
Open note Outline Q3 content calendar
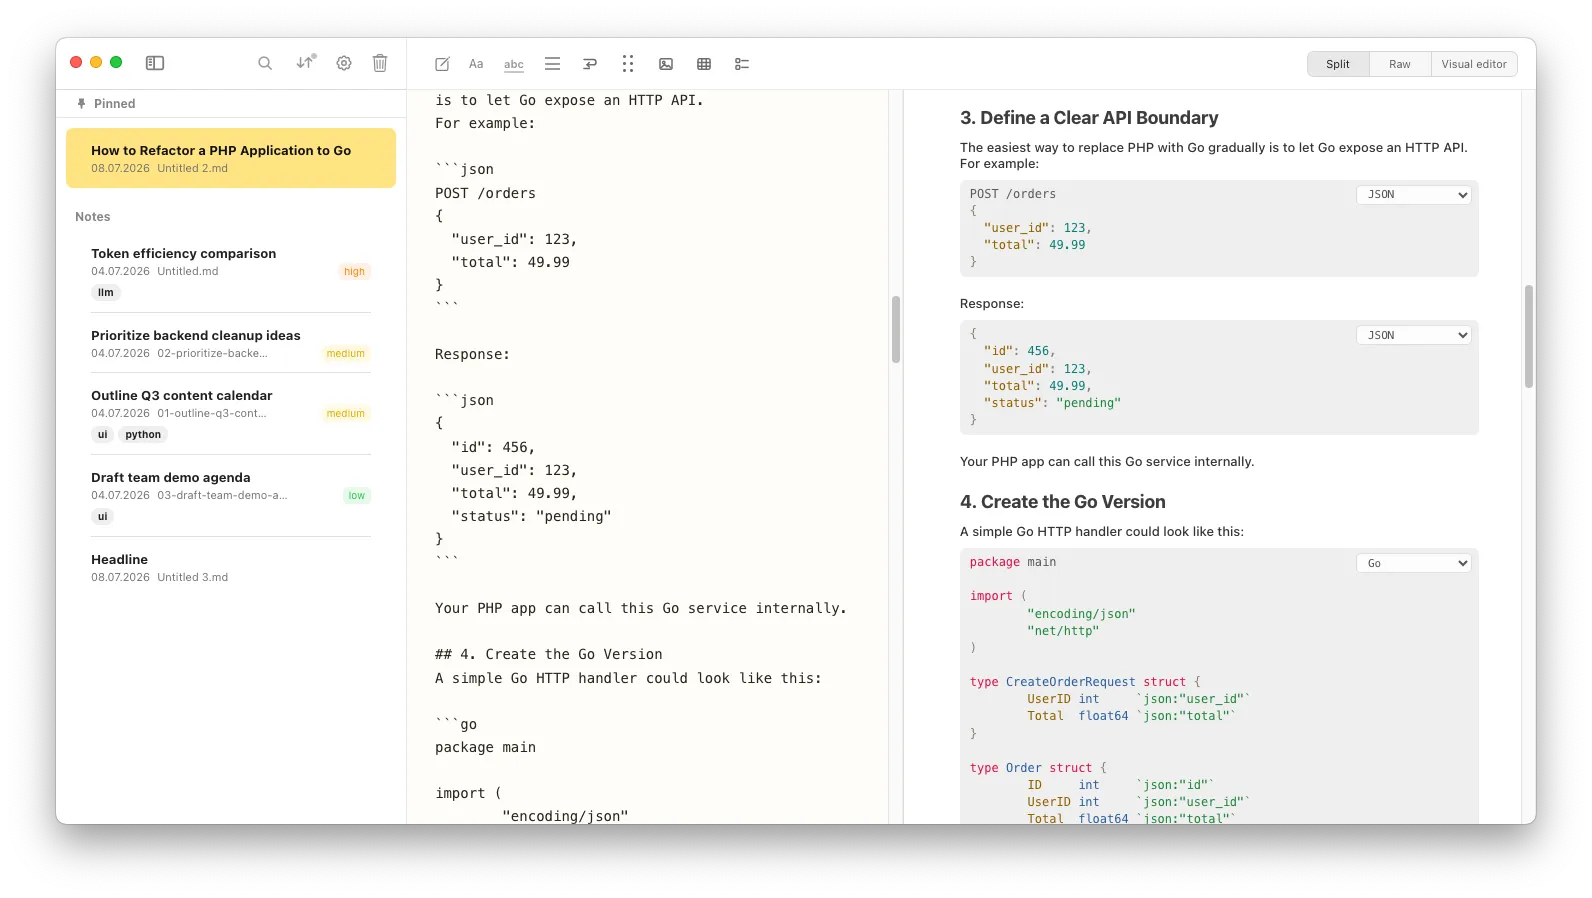point(231,414)
